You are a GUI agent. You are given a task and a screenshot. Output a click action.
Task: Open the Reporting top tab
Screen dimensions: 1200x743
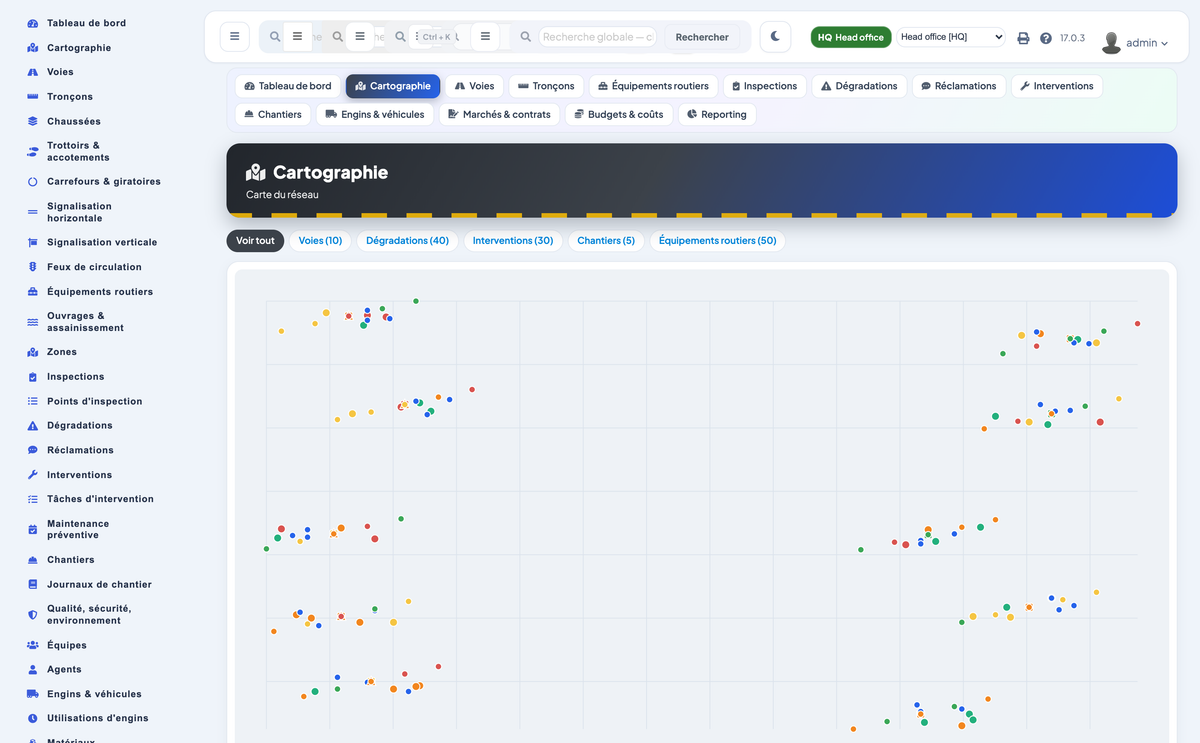pyautogui.click(x=717, y=115)
